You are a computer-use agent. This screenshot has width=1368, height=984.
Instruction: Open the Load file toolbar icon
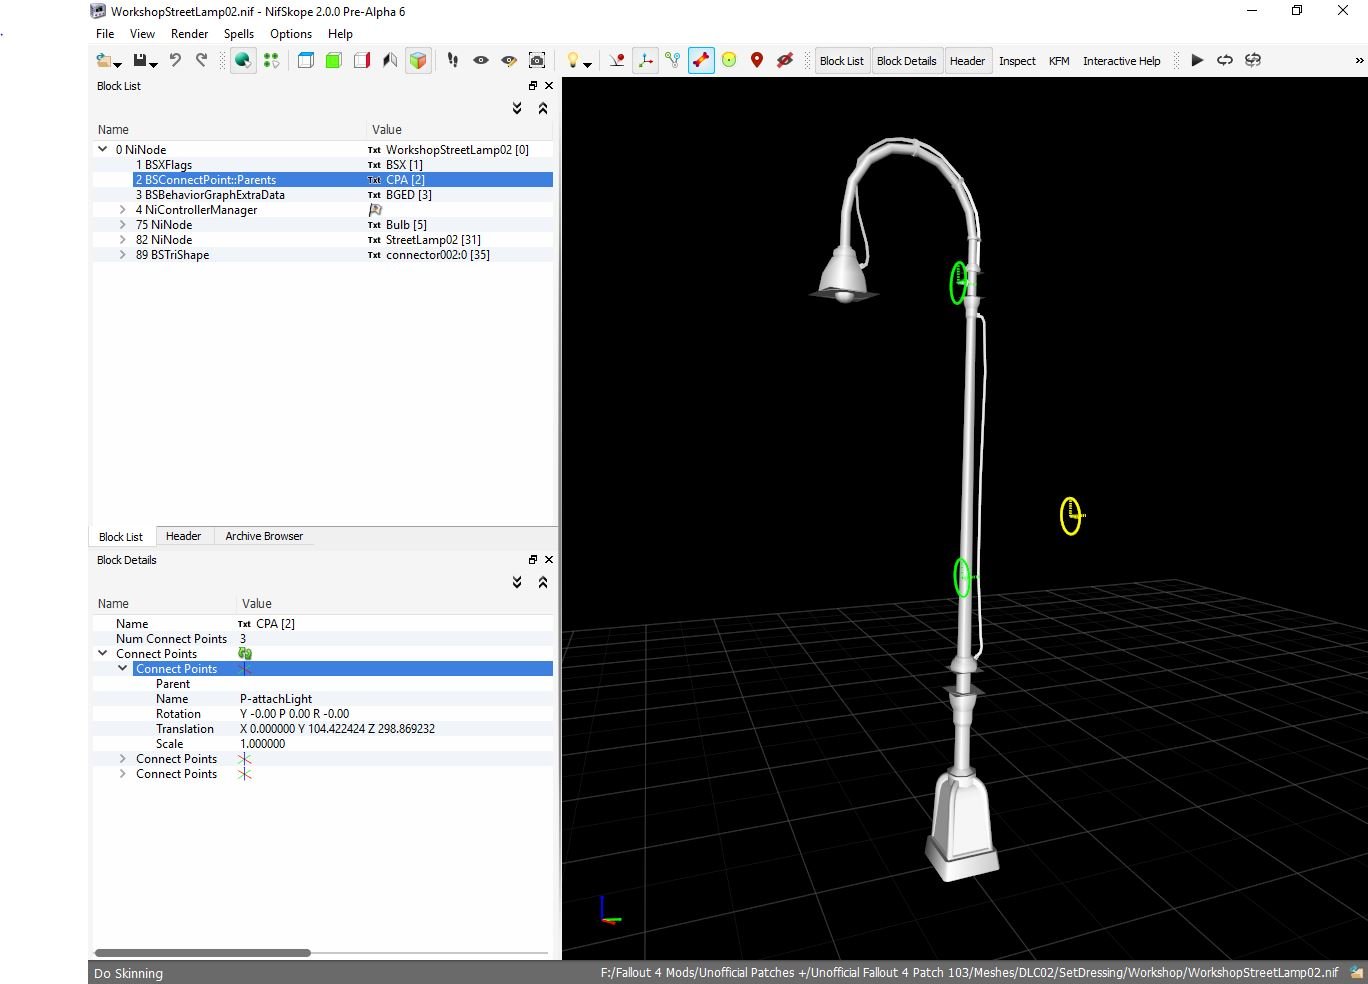coord(104,61)
